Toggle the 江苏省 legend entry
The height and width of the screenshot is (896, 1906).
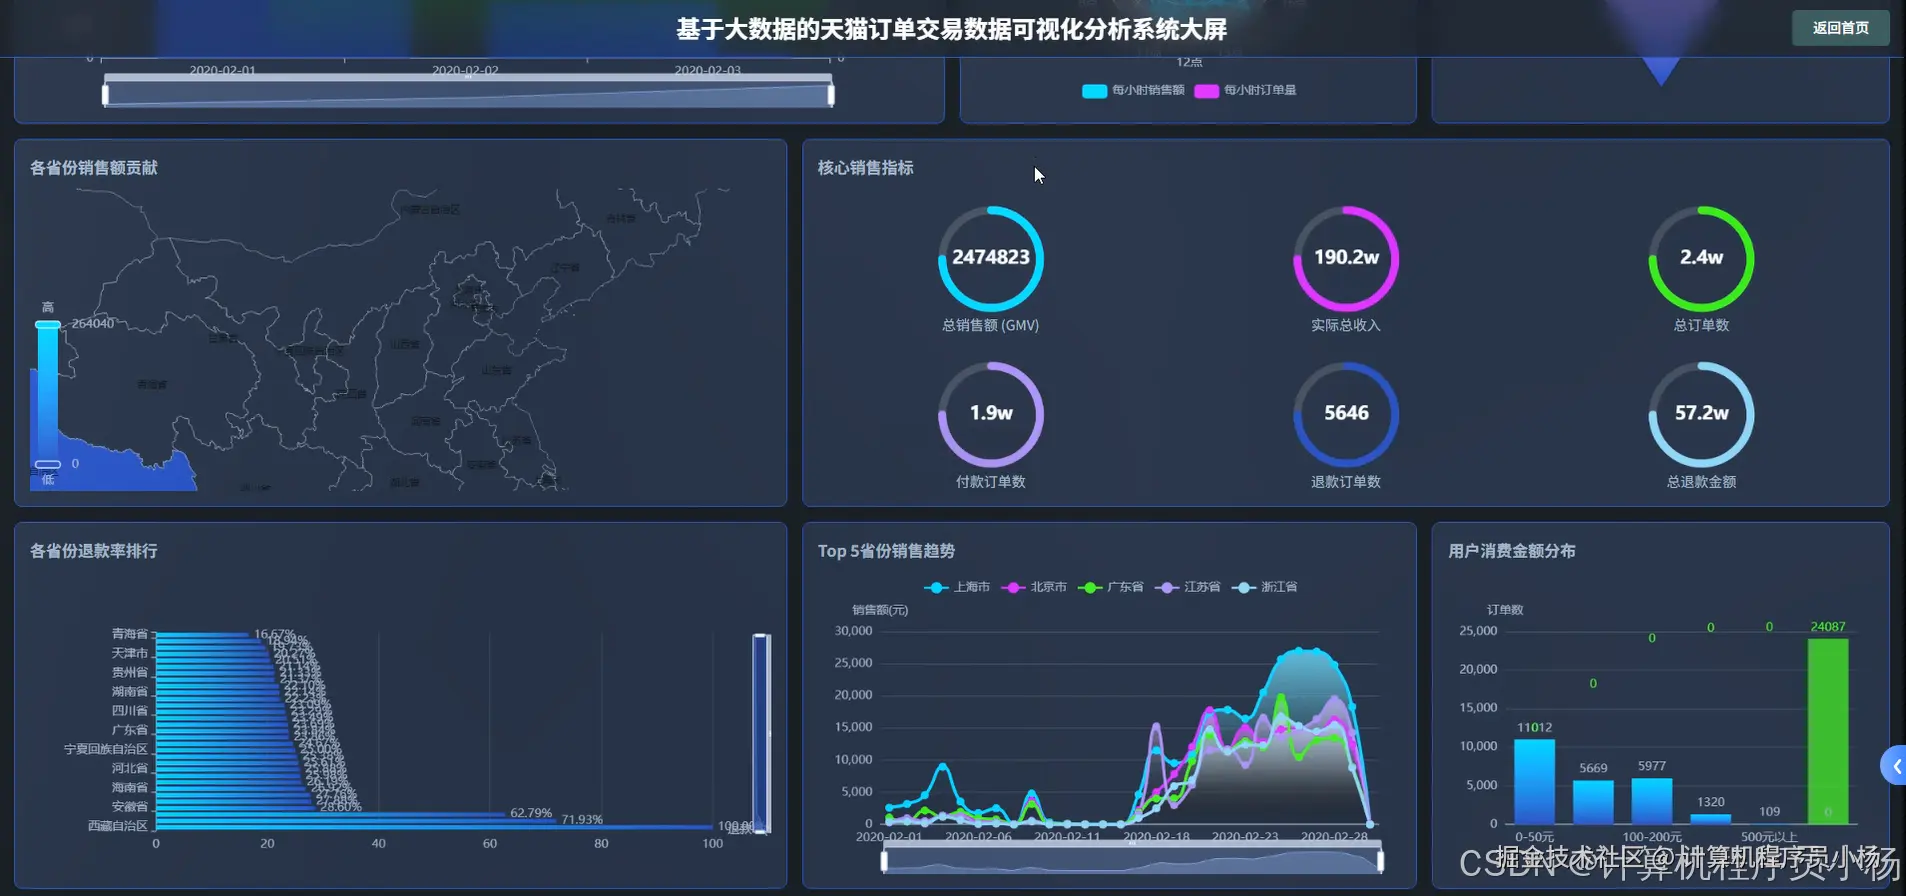tap(1188, 587)
